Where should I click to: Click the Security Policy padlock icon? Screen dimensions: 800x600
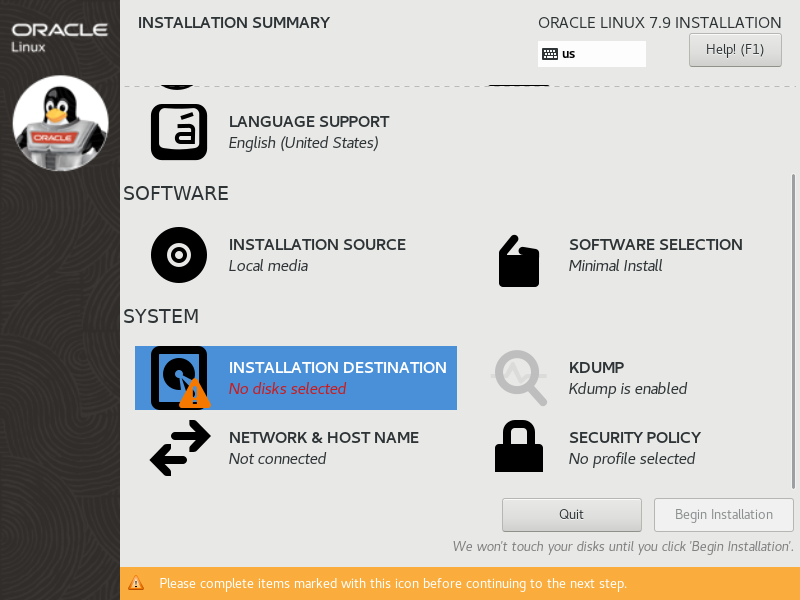pyautogui.click(x=519, y=446)
